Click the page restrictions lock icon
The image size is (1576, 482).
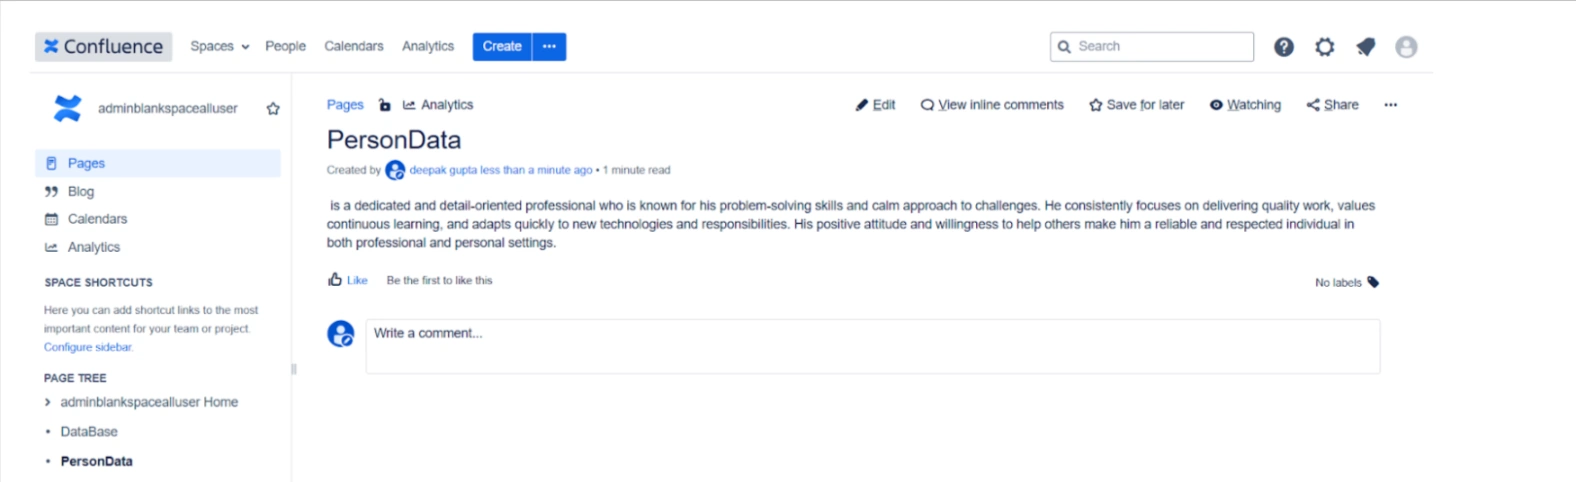click(x=385, y=105)
